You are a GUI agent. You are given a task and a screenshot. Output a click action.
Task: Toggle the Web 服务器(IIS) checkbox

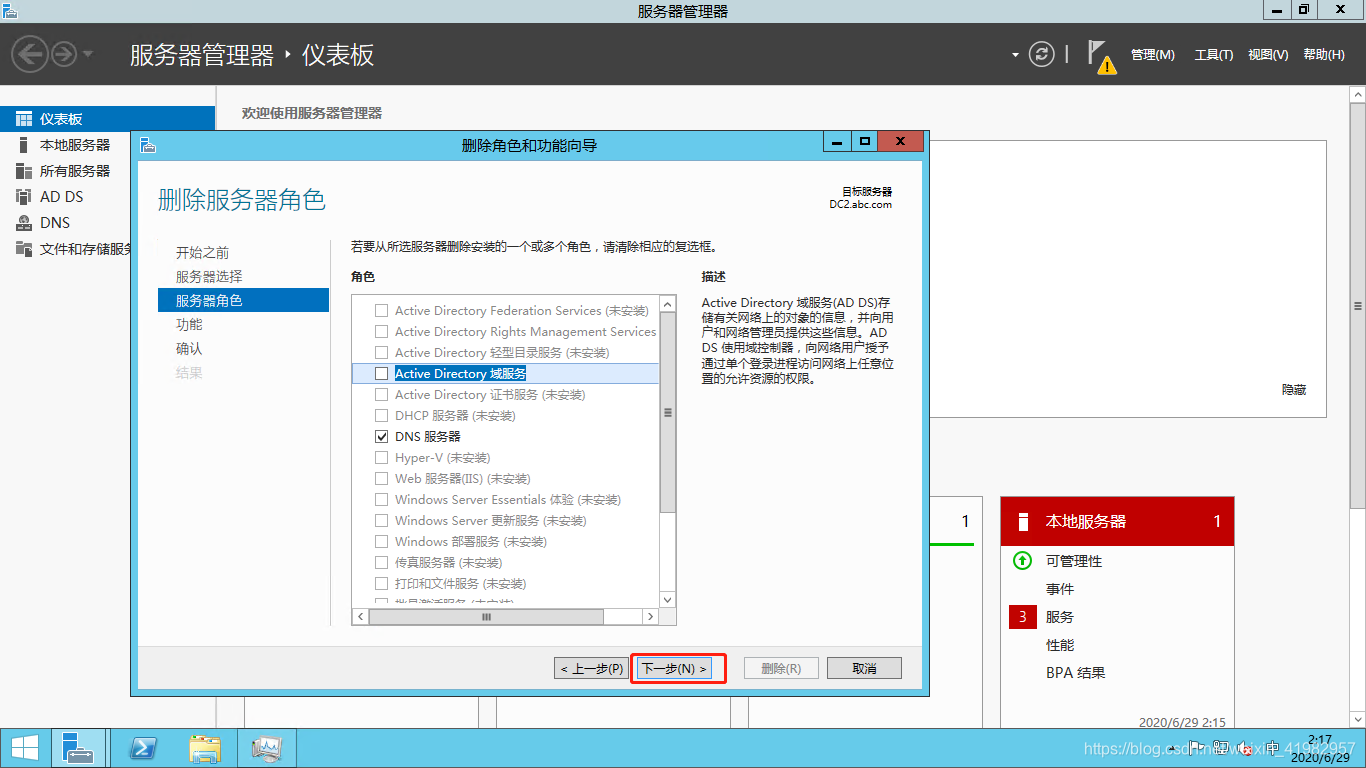pyautogui.click(x=381, y=479)
